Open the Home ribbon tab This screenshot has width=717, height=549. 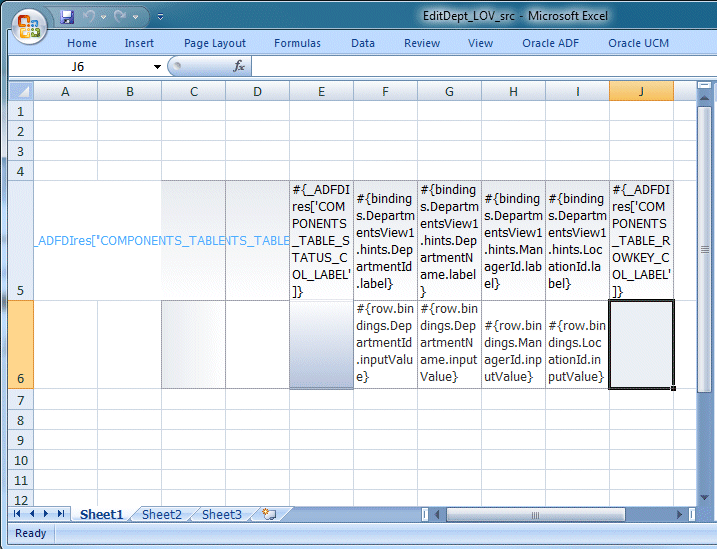coord(82,43)
